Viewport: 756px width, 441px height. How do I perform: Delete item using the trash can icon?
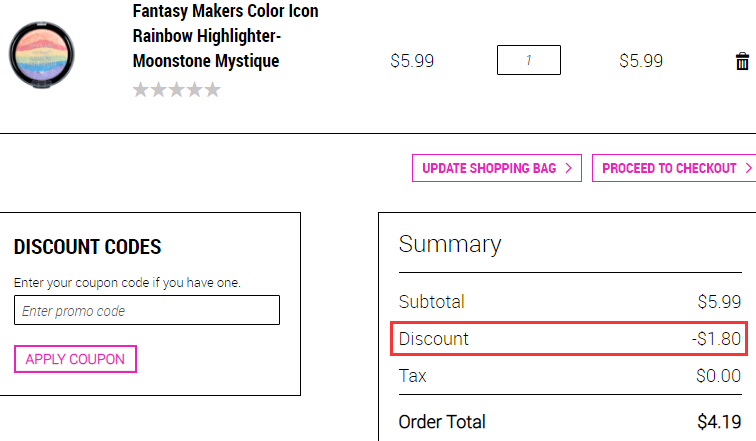742,62
